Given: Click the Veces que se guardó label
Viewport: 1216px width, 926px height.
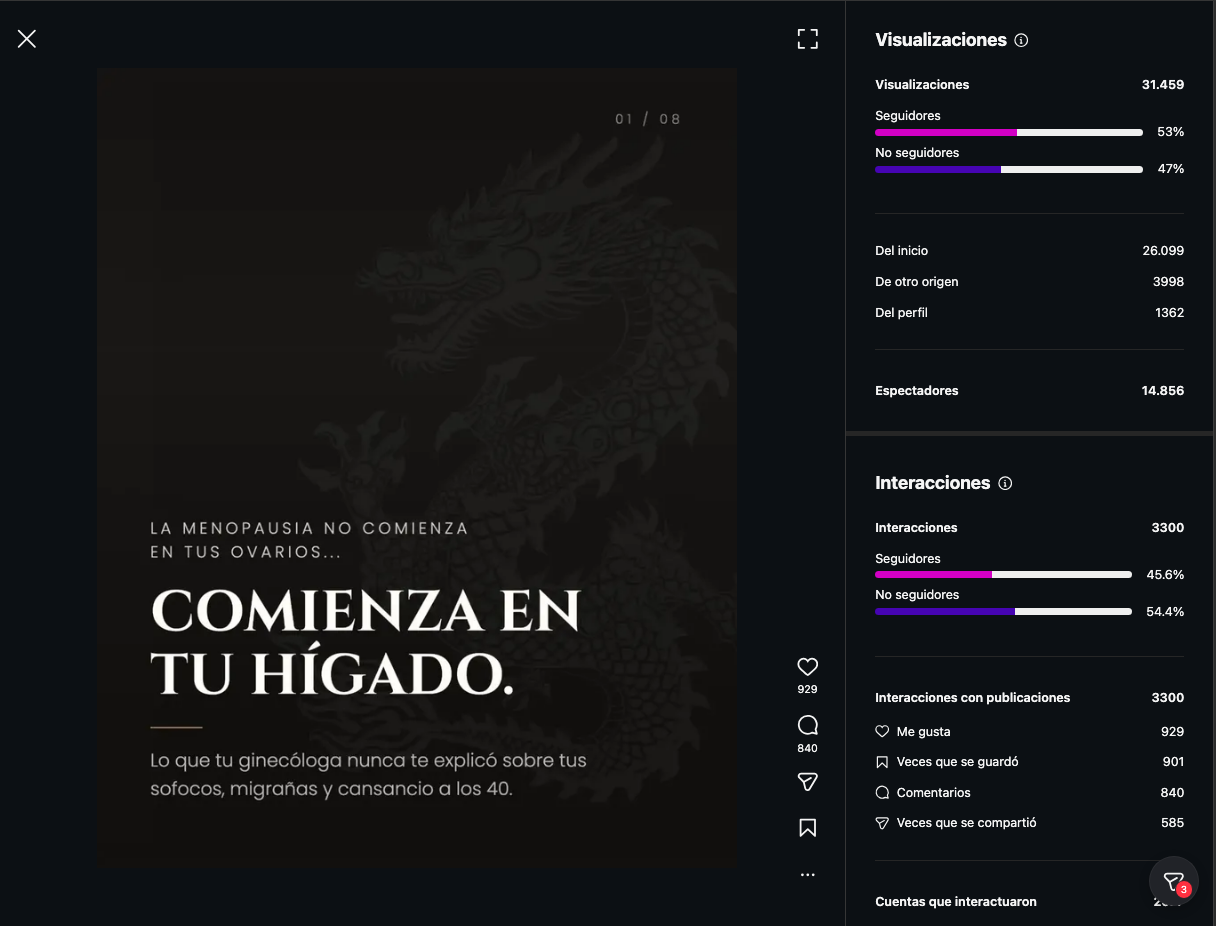Looking at the screenshot, I should click(x=958, y=762).
